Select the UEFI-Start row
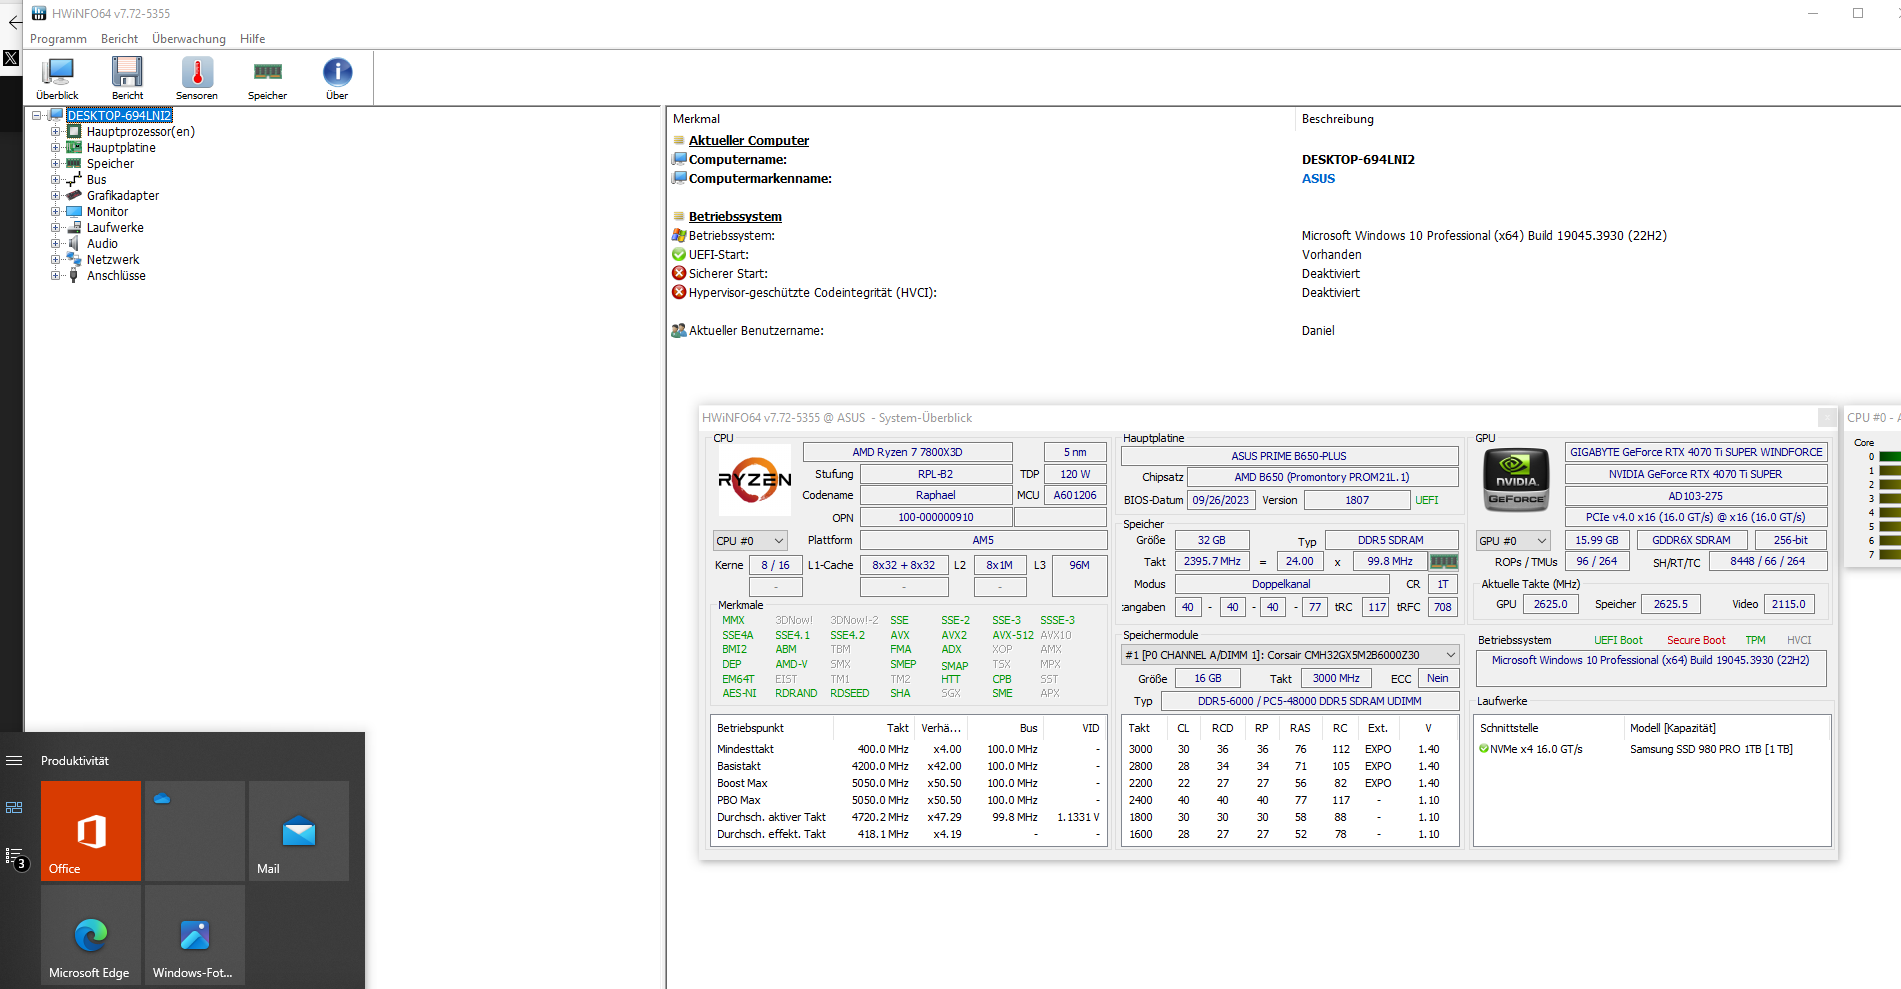The width and height of the screenshot is (1901, 989). (x=1283, y=255)
